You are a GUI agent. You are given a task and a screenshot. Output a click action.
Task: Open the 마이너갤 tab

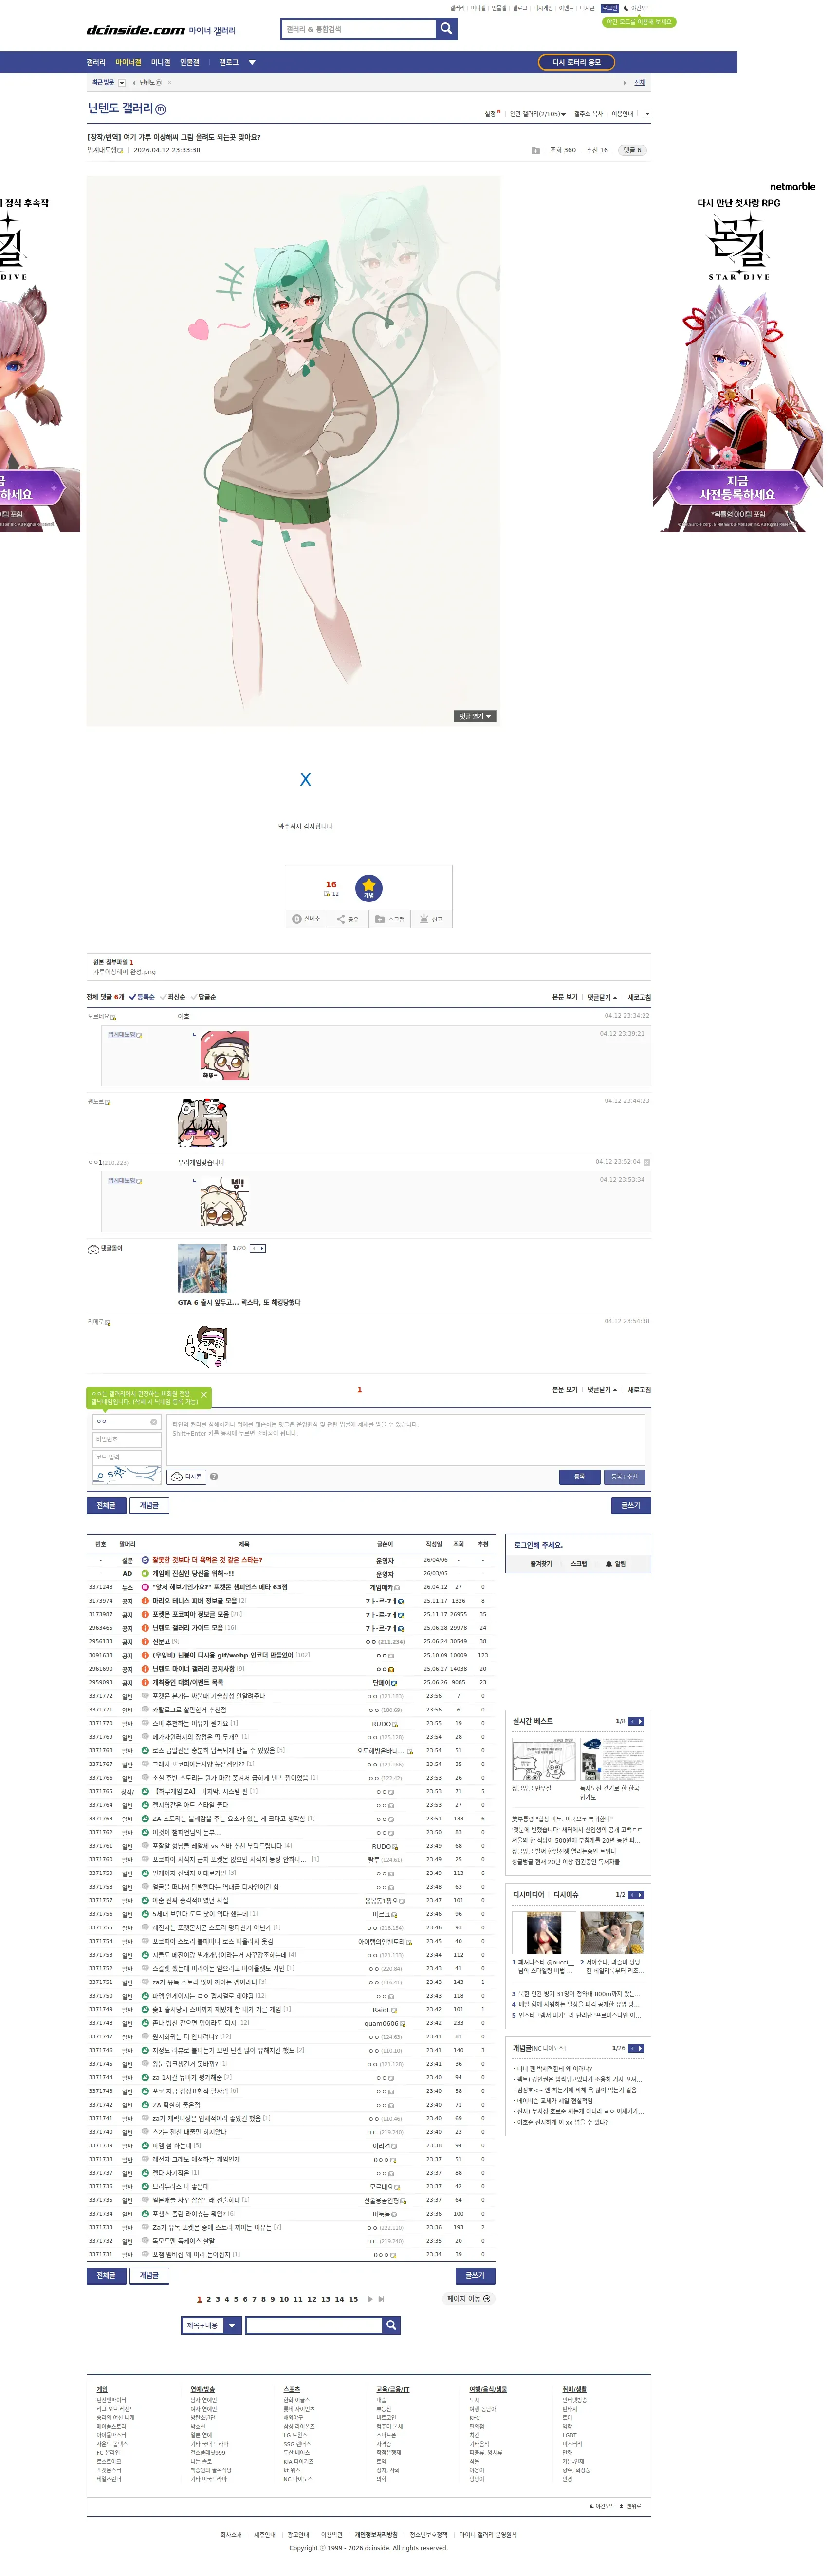click(128, 62)
